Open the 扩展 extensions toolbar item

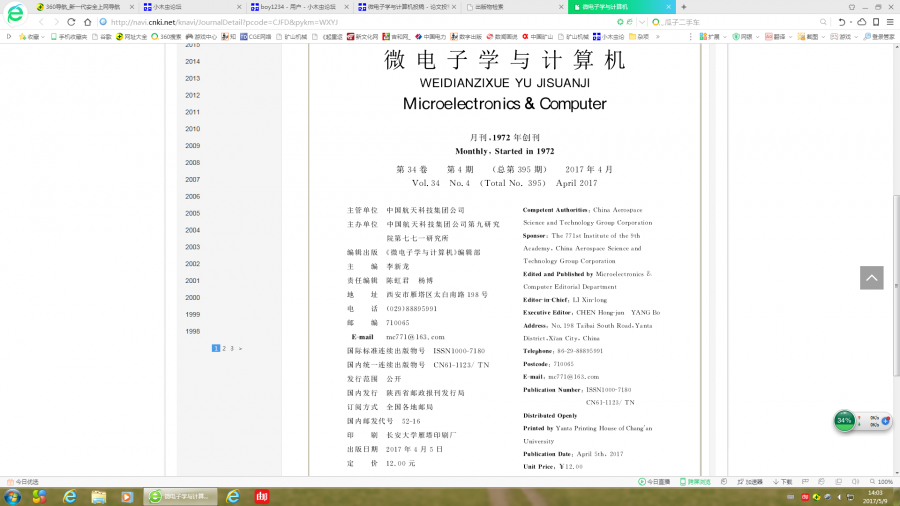click(712, 36)
